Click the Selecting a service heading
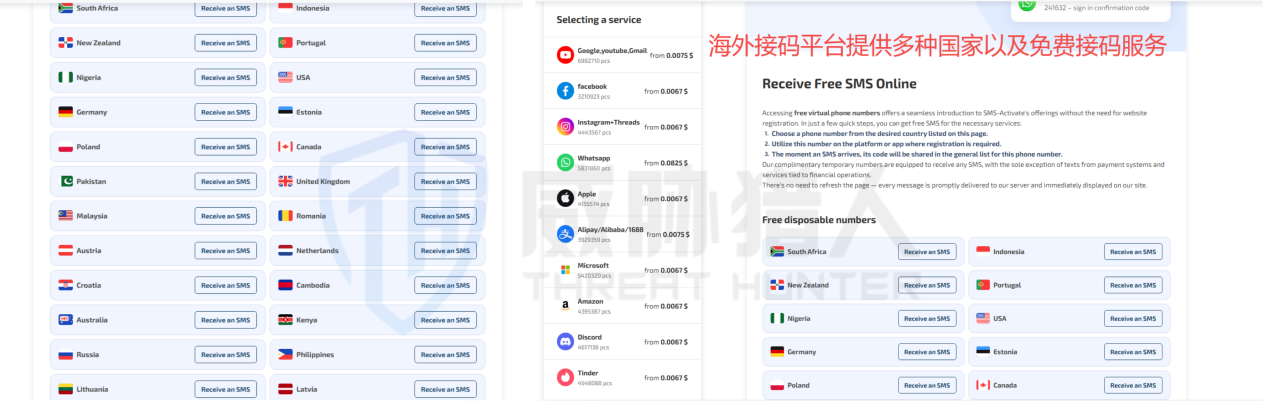This screenshot has width=1263, height=401. pyautogui.click(x=599, y=20)
